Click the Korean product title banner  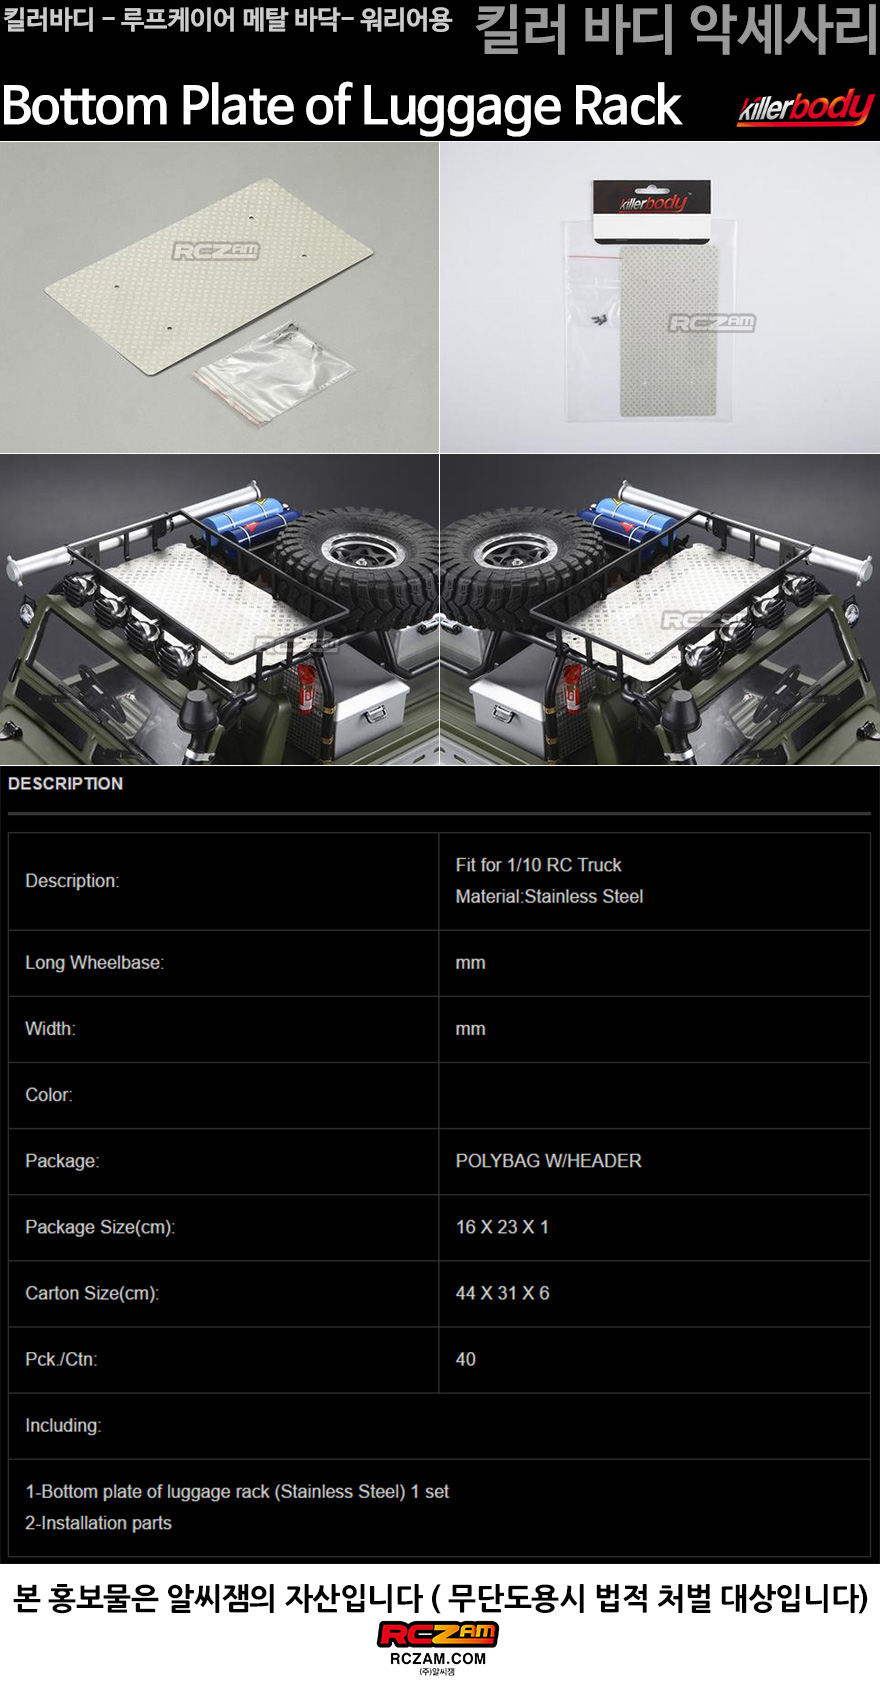coord(227,19)
